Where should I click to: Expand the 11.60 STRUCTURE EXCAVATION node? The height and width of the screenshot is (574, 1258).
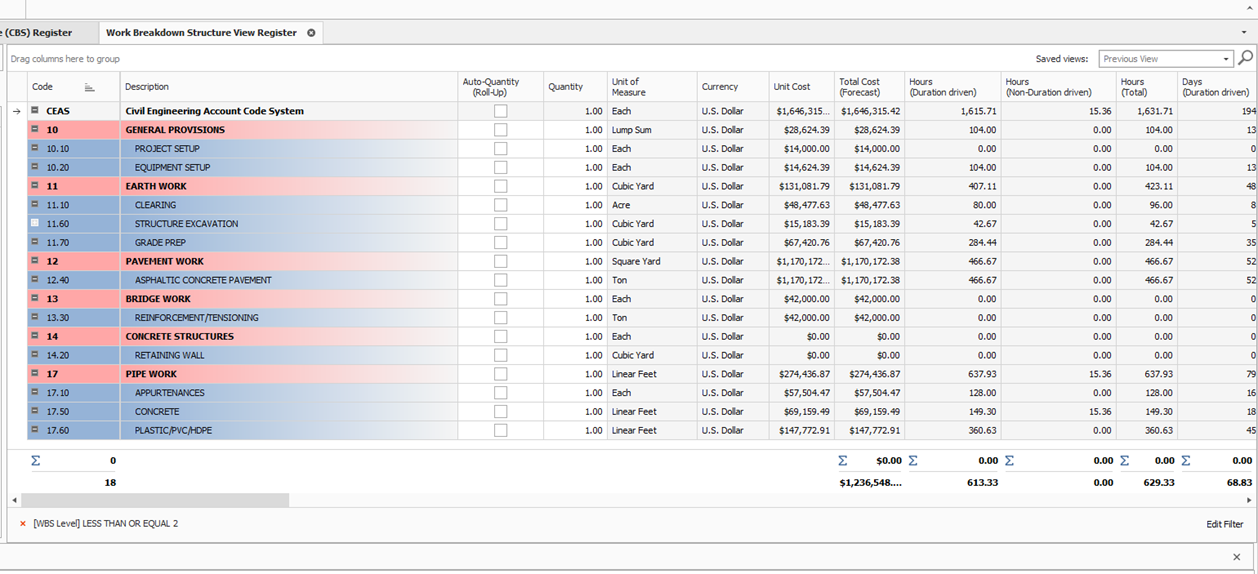pos(35,224)
